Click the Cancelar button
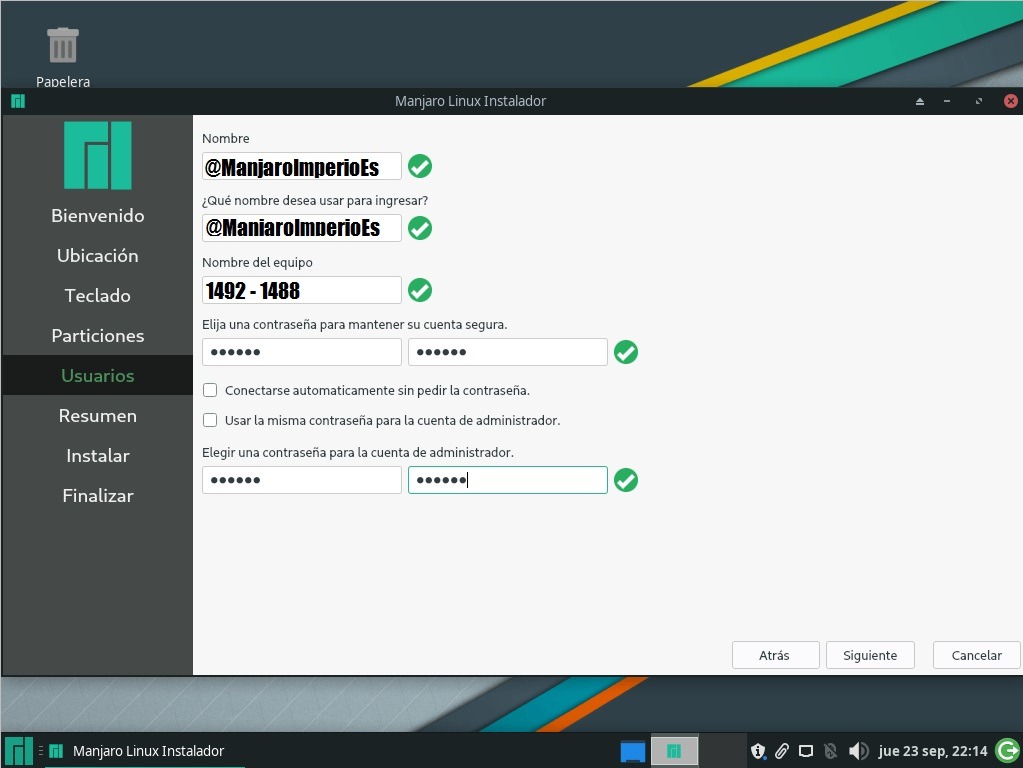The image size is (1023, 768). (976, 655)
